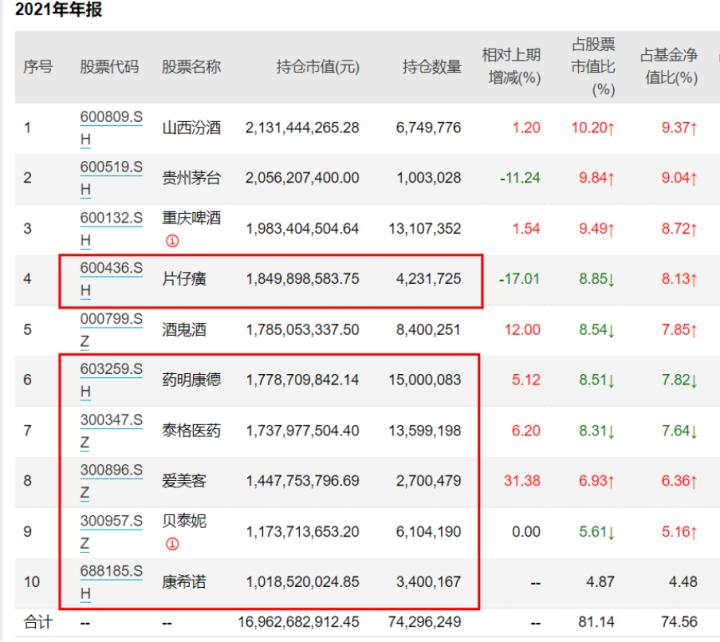Select the 泰格医药 stock name
Screen dimensions: 720x642
pyautogui.click(x=191, y=431)
